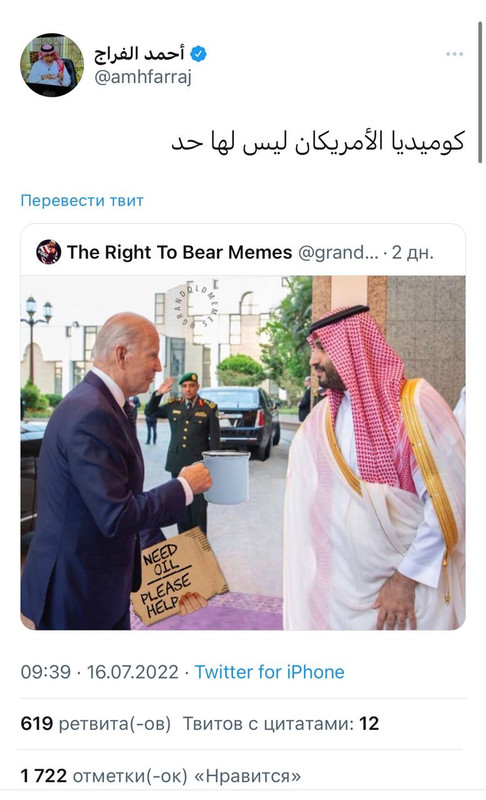Viewport: 486px width, 800px height.
Task: Click the Arabic tweet text
Action: [x=318, y=141]
